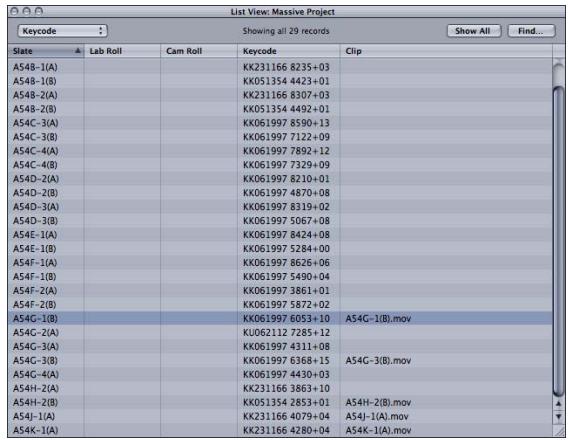Click the A54G-3(B).mov clip cell
This screenshot has height=440, width=568.
click(378, 360)
